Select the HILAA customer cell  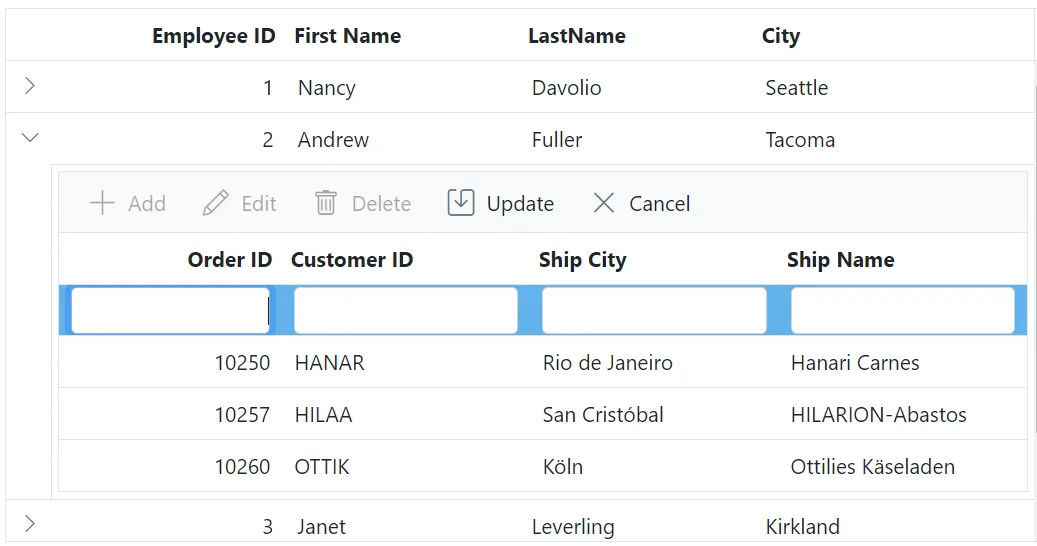coord(323,415)
